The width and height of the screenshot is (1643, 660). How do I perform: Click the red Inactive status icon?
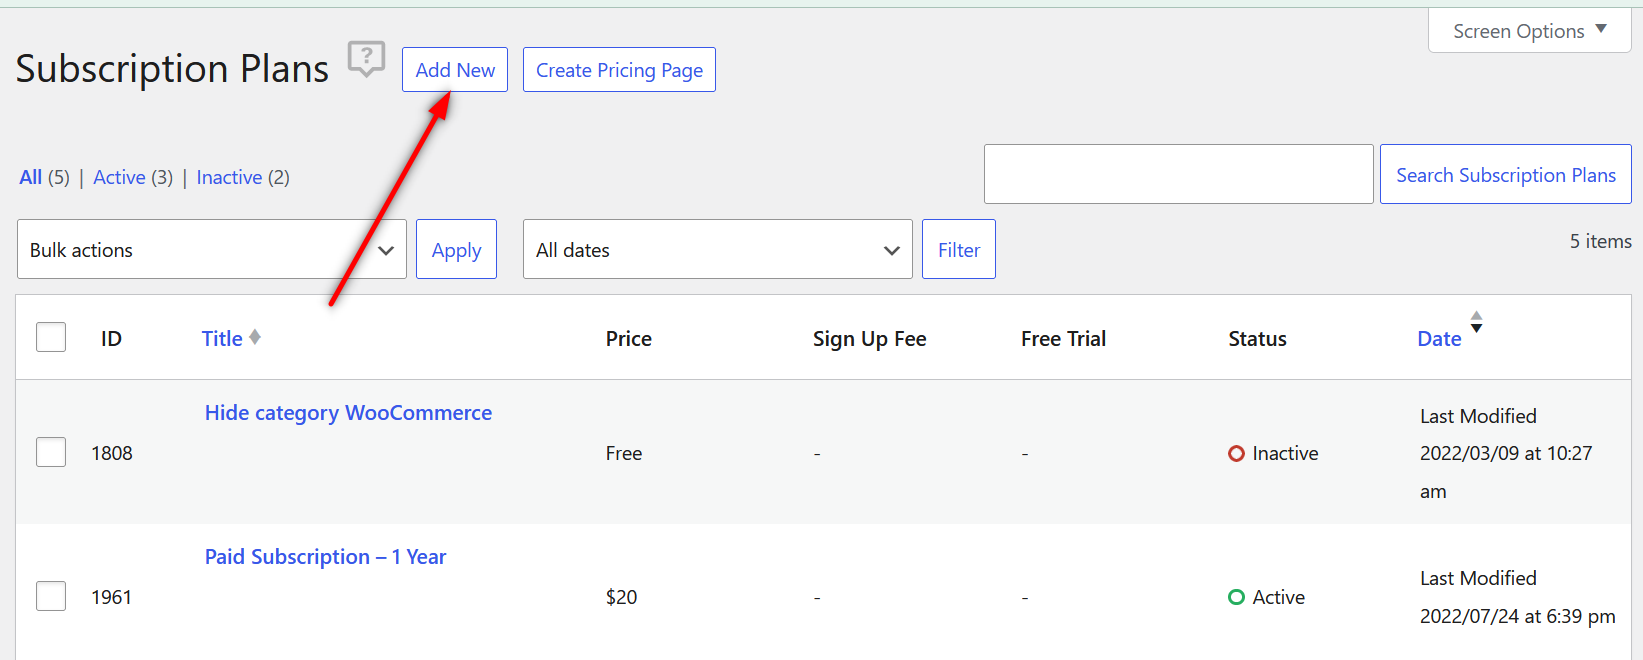click(1236, 453)
